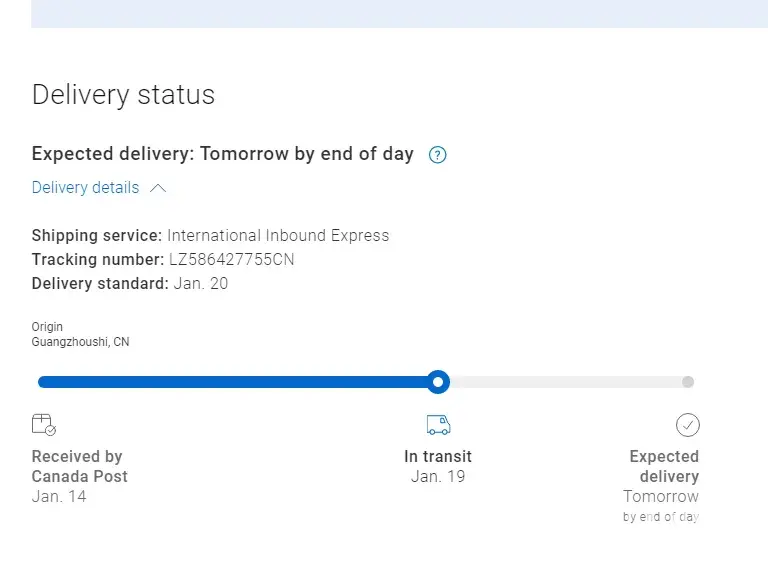This screenshot has width=768, height=574.
Task: Click the In transit status label
Action: coord(438,456)
